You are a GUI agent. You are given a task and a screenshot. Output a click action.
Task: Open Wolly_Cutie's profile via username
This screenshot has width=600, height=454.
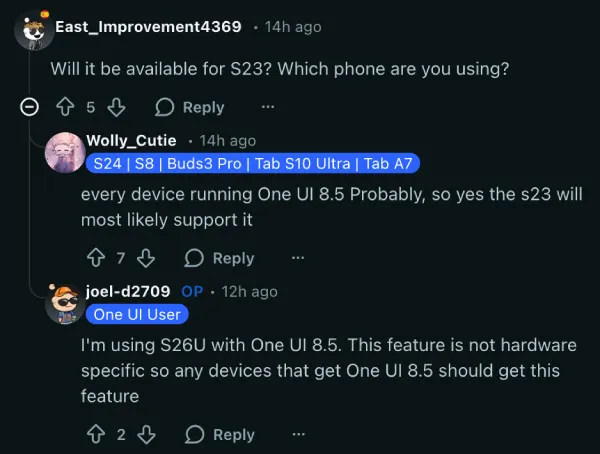coord(131,140)
